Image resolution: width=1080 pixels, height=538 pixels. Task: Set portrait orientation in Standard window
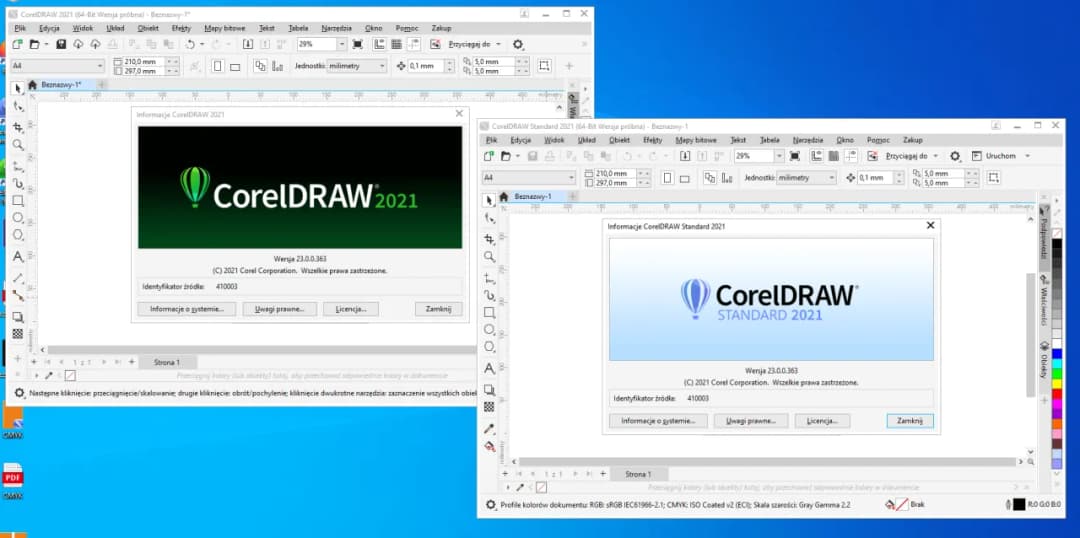point(667,178)
